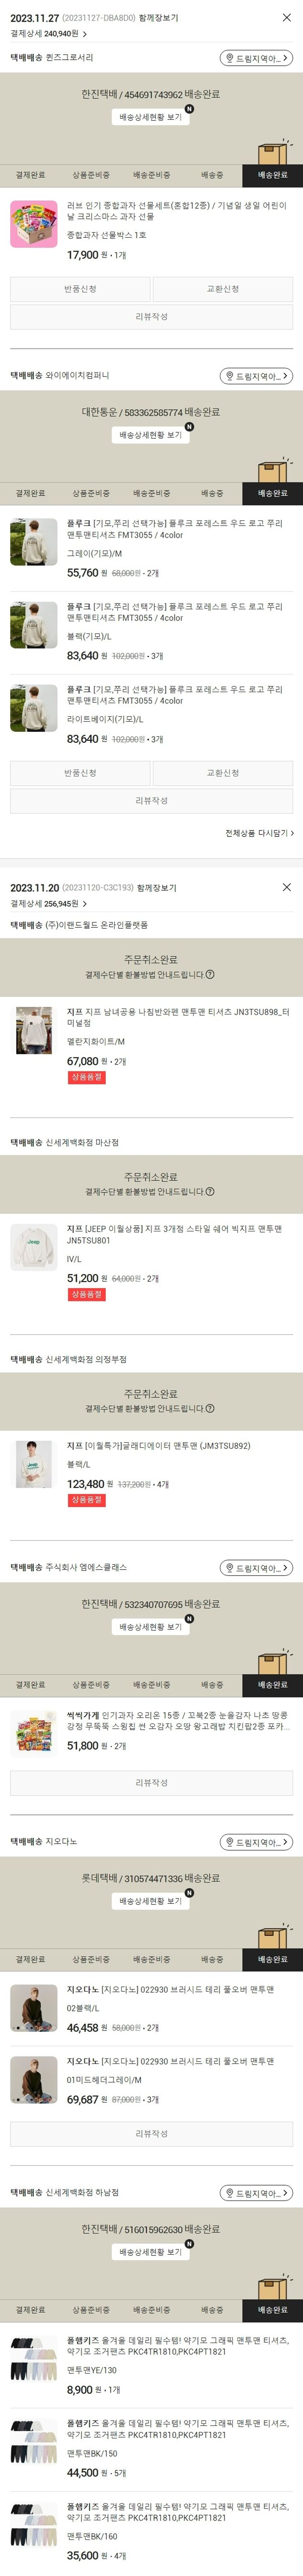
Task: Dismiss the 2023.11.20 order with the X icon
Action: point(287,887)
